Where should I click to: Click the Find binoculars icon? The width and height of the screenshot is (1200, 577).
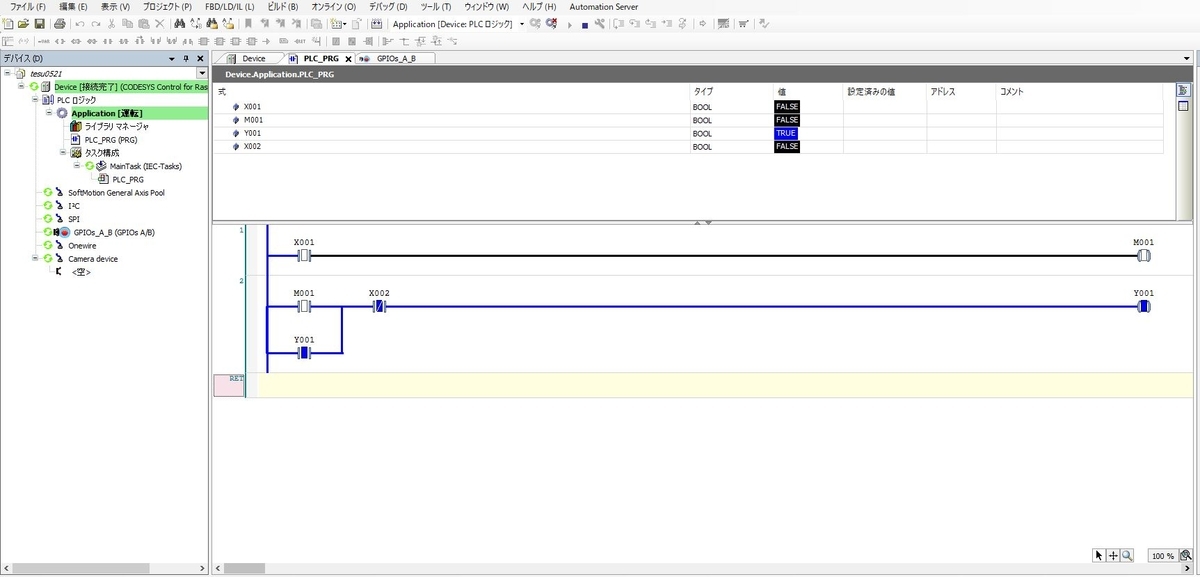point(180,23)
